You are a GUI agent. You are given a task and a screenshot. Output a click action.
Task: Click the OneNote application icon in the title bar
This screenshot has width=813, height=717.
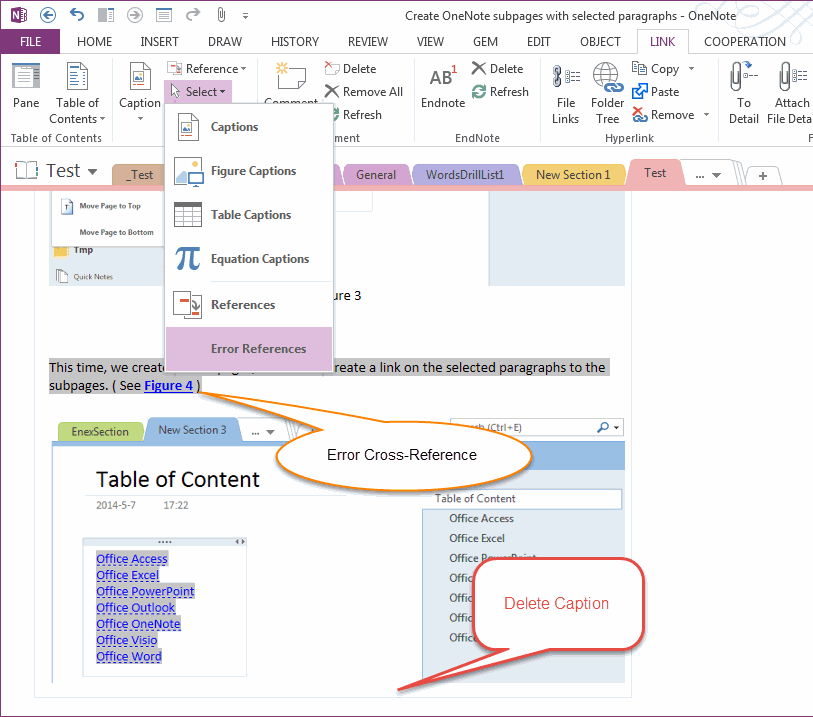click(x=19, y=15)
